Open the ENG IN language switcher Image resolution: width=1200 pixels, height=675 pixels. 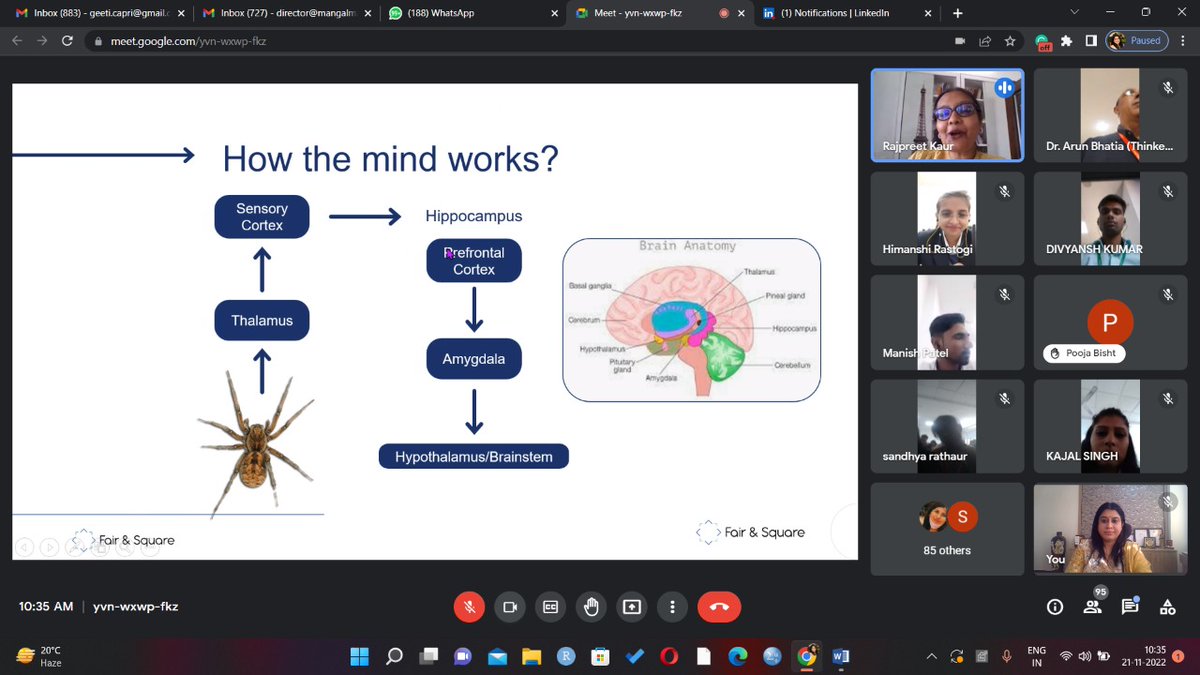point(1037,656)
